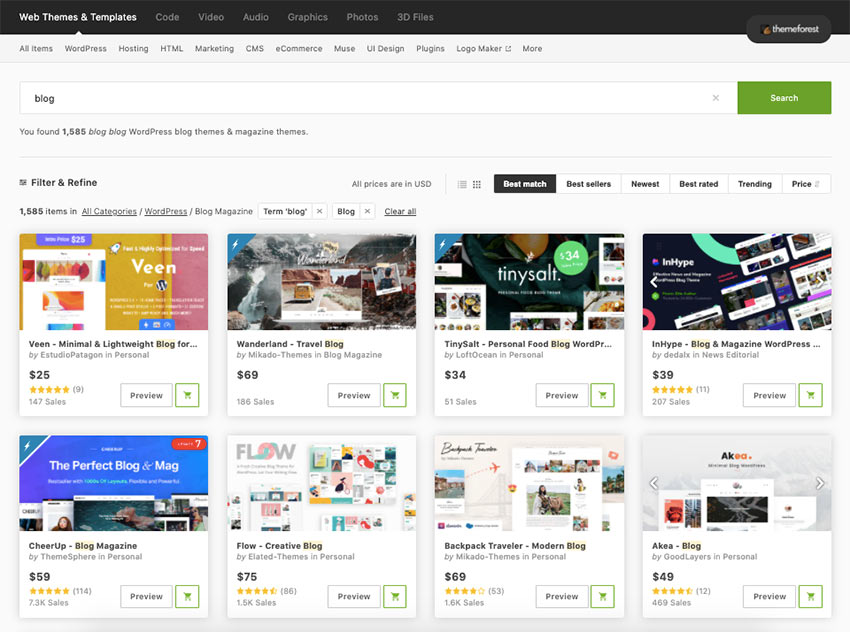Show next image on Akea thumbnail

tap(820, 483)
